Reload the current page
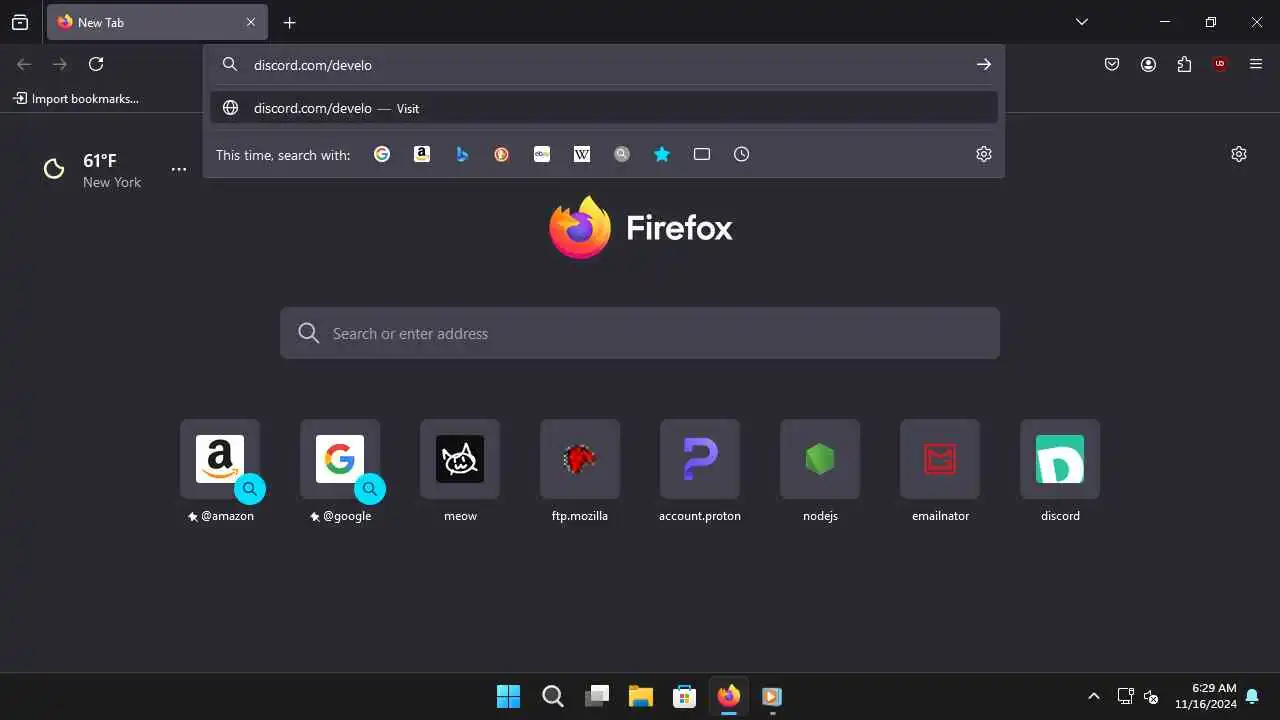This screenshot has height=720, width=1280. (x=96, y=64)
